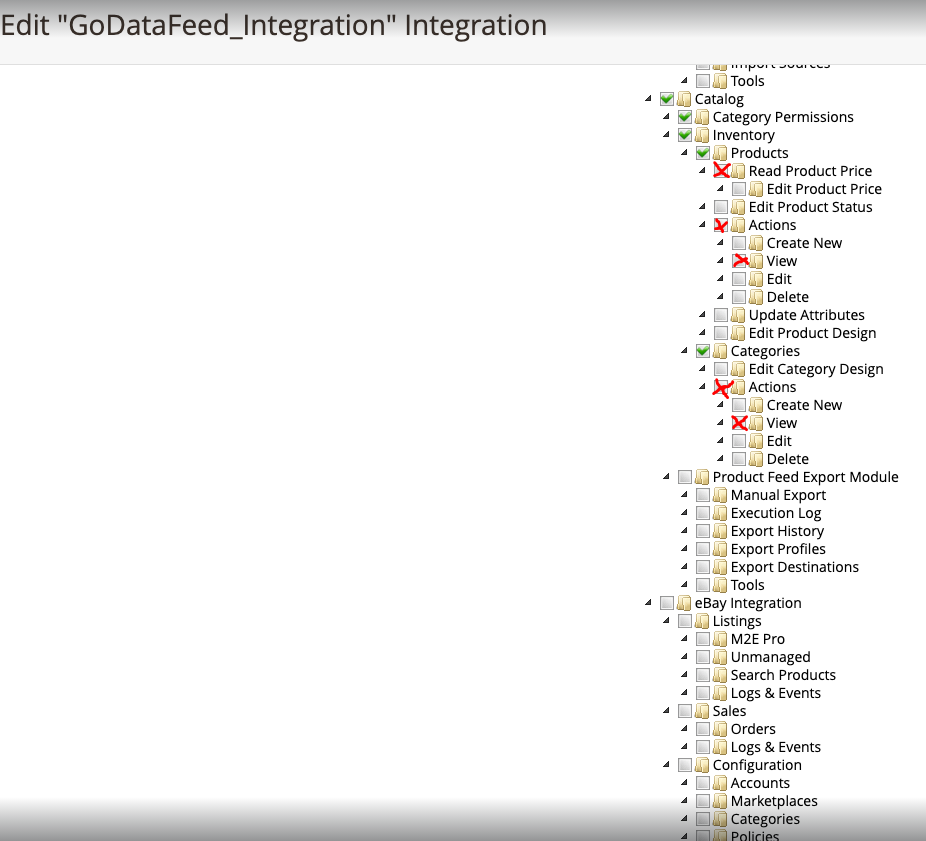Tick the Marketplaces checkbox
926x841 pixels.
pyautogui.click(x=703, y=801)
